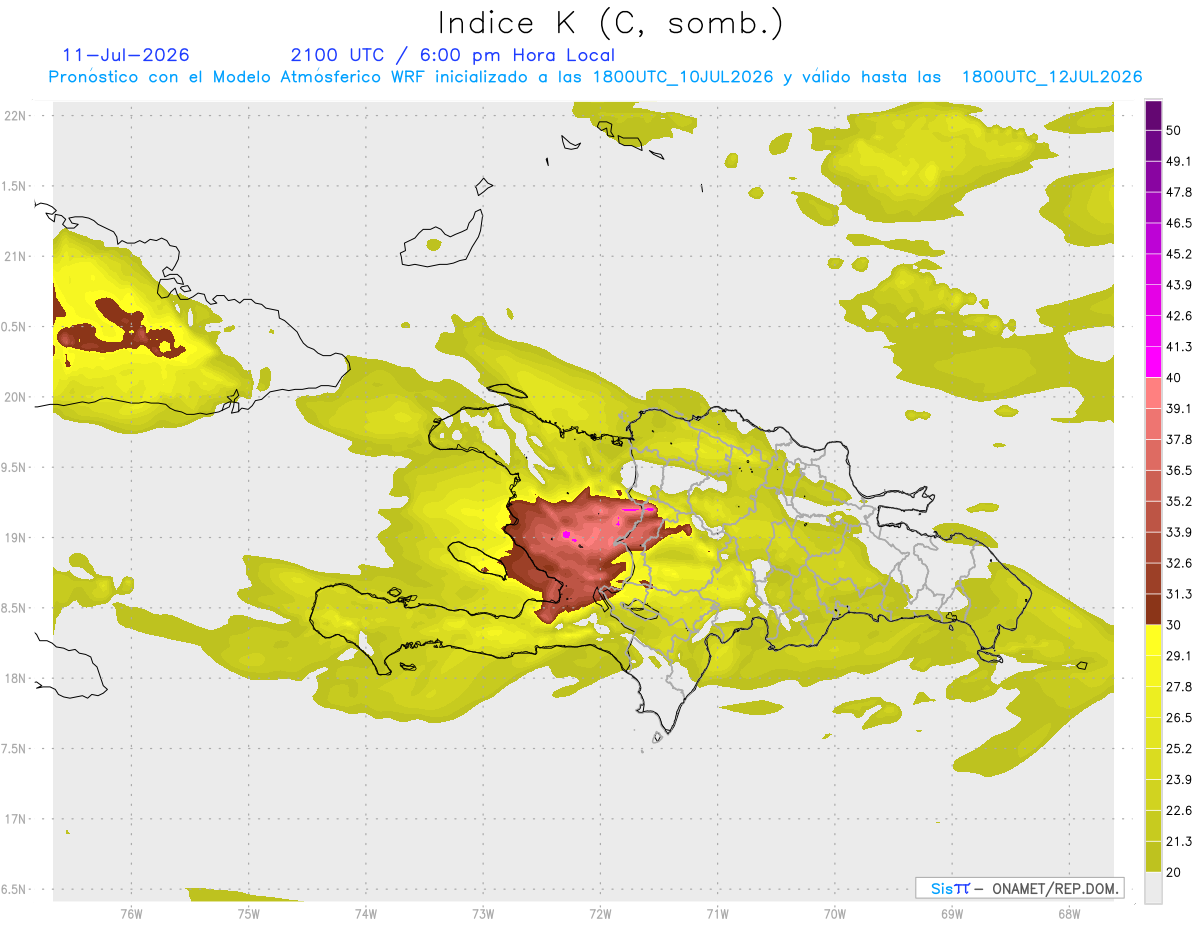This screenshot has width=1200, height=927.
Task: Click the colorbar value 35.2
Action: [1178, 501]
